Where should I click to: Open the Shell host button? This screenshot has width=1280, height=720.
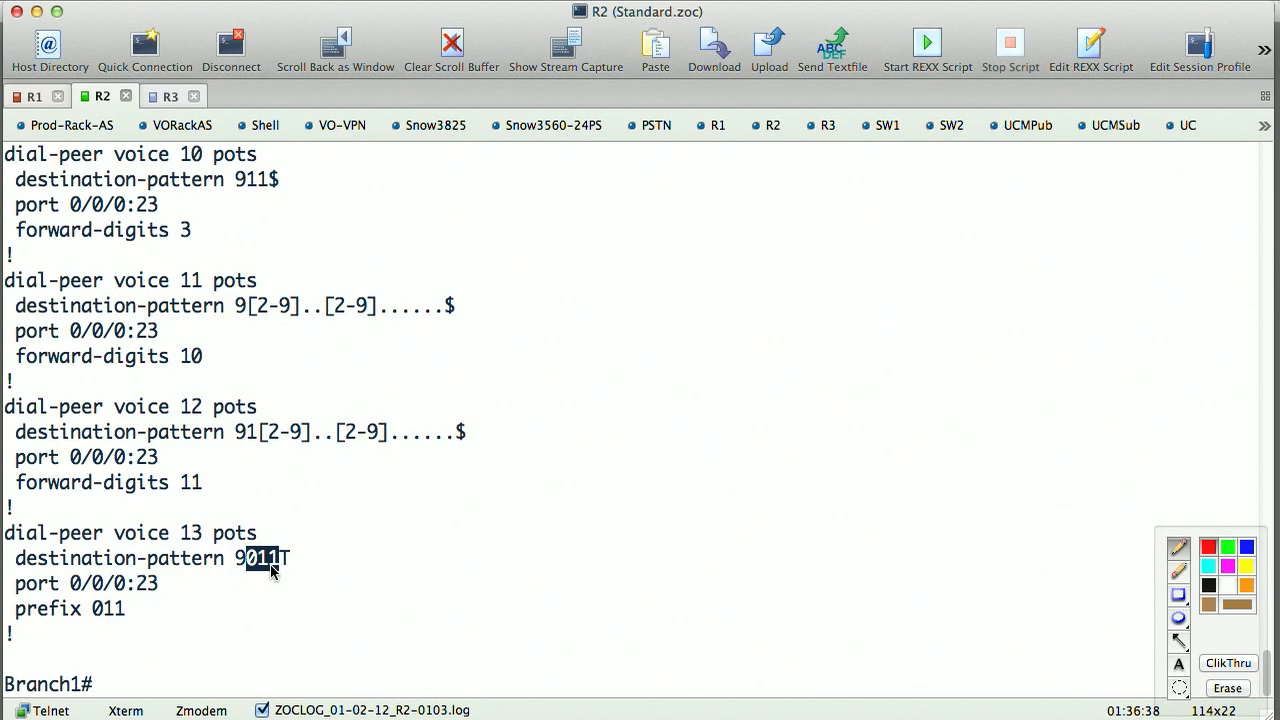pos(258,126)
